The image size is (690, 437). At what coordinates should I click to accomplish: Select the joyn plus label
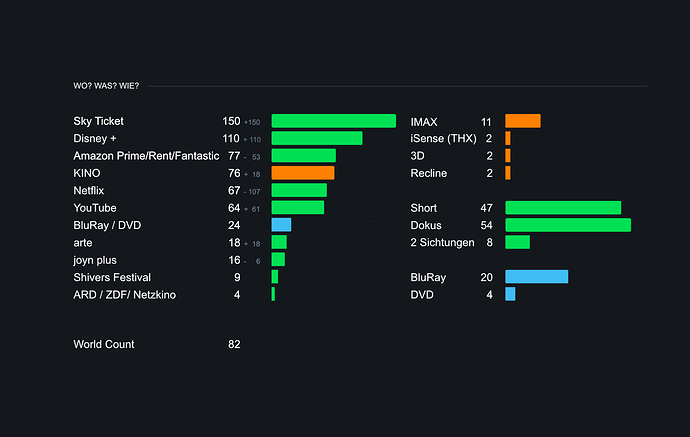tap(95, 260)
